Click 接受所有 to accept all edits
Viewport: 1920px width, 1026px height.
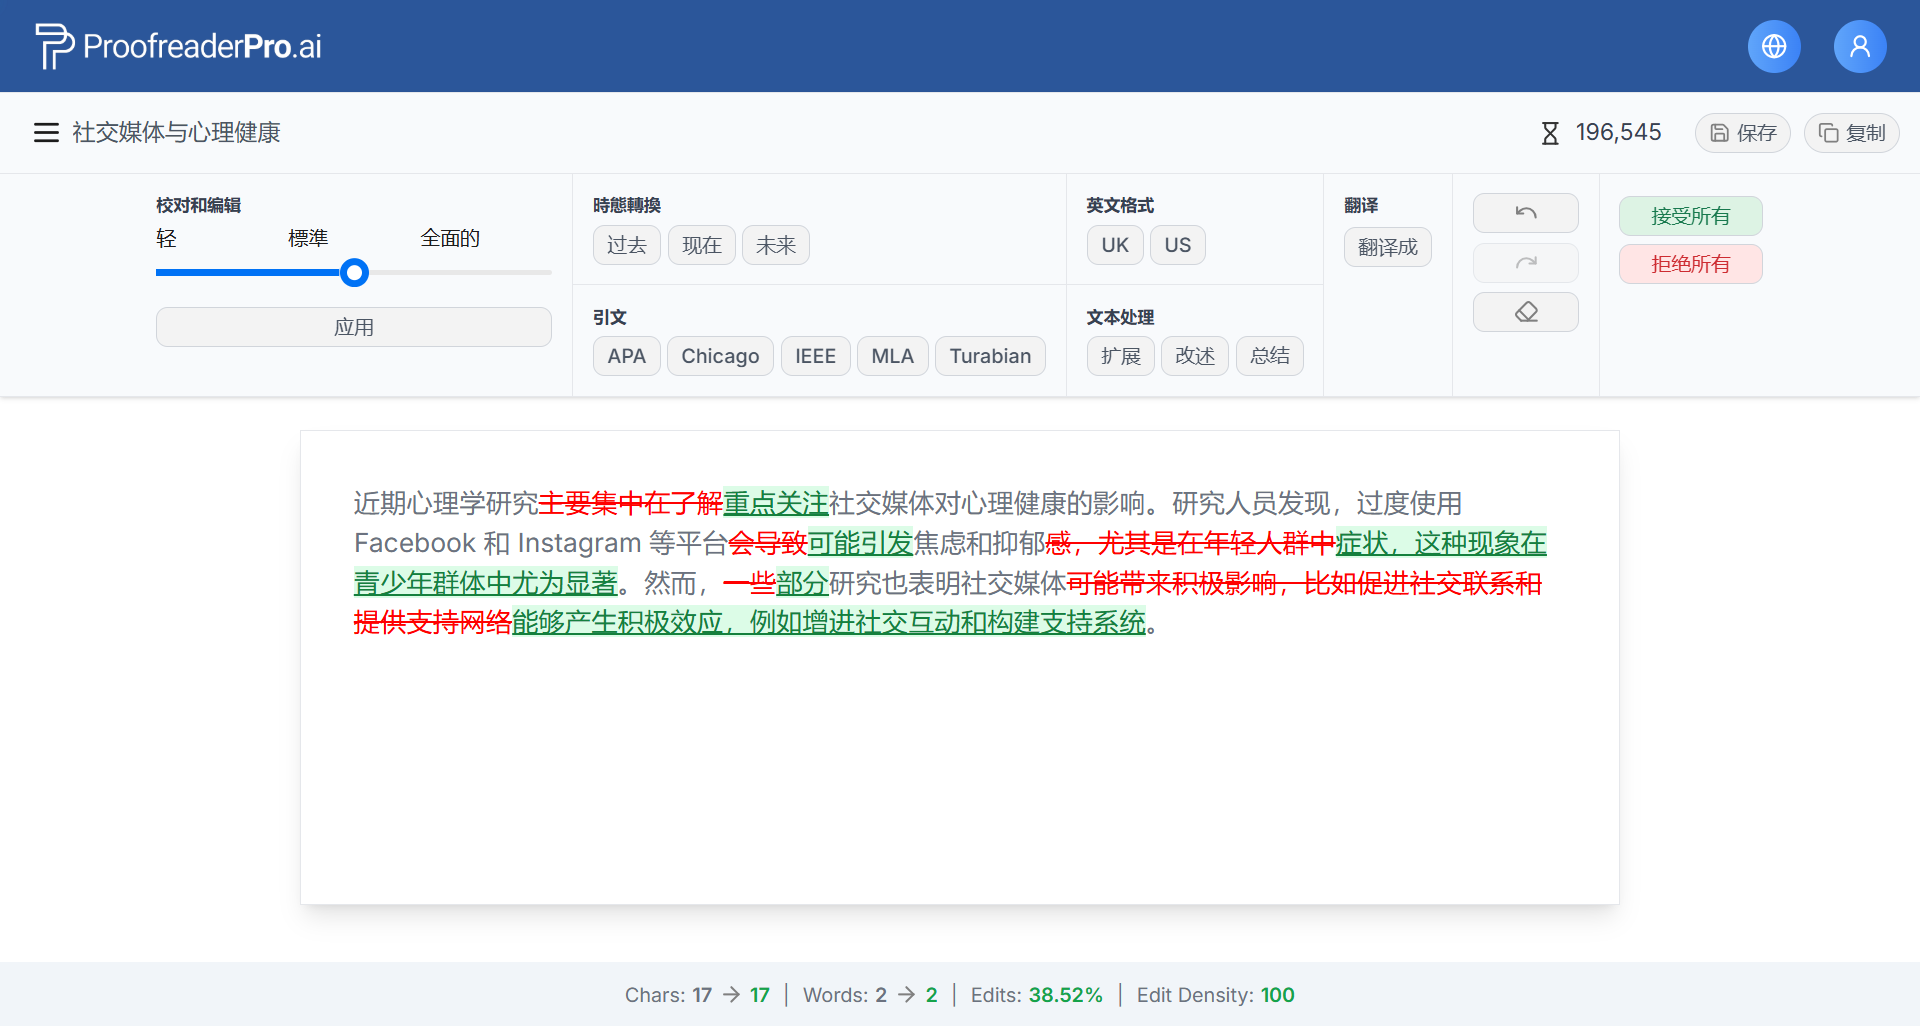click(1690, 216)
